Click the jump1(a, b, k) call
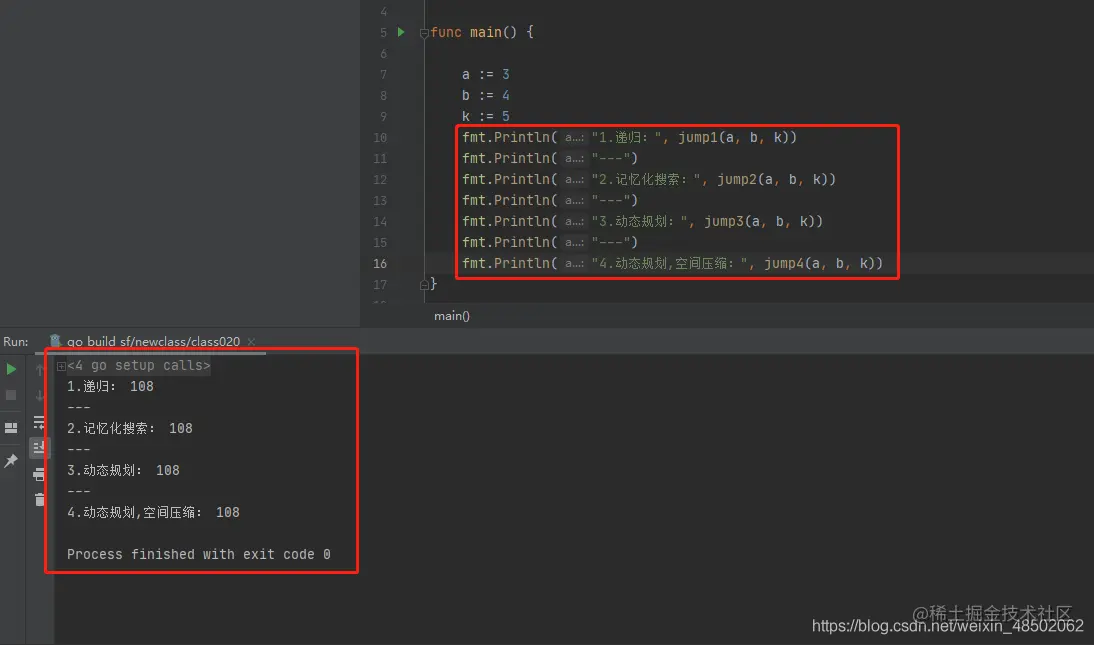Screen dimensions: 1094x645 click(733, 138)
